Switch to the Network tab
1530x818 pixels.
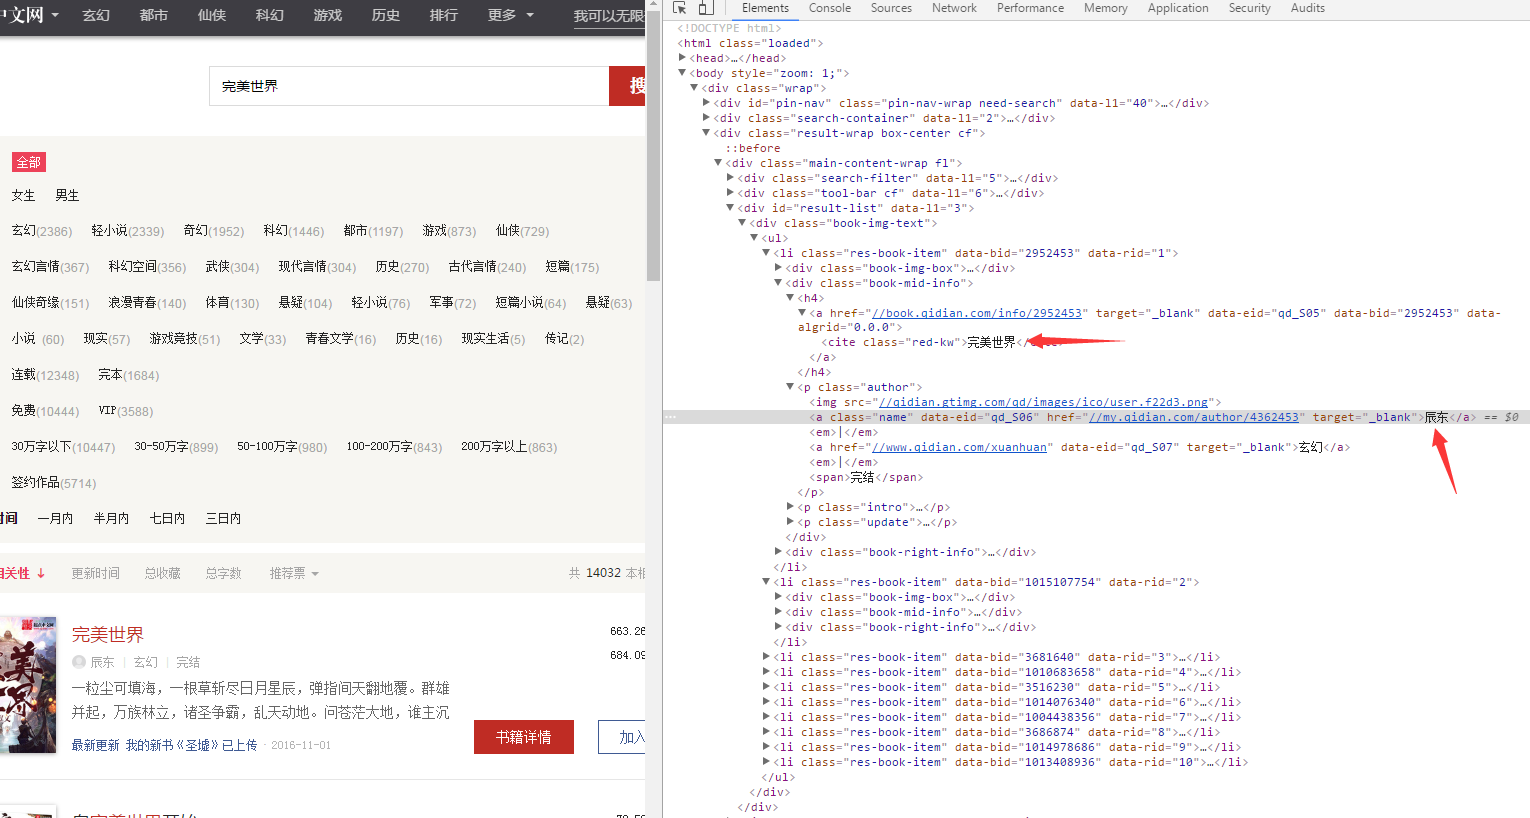[x=954, y=8]
